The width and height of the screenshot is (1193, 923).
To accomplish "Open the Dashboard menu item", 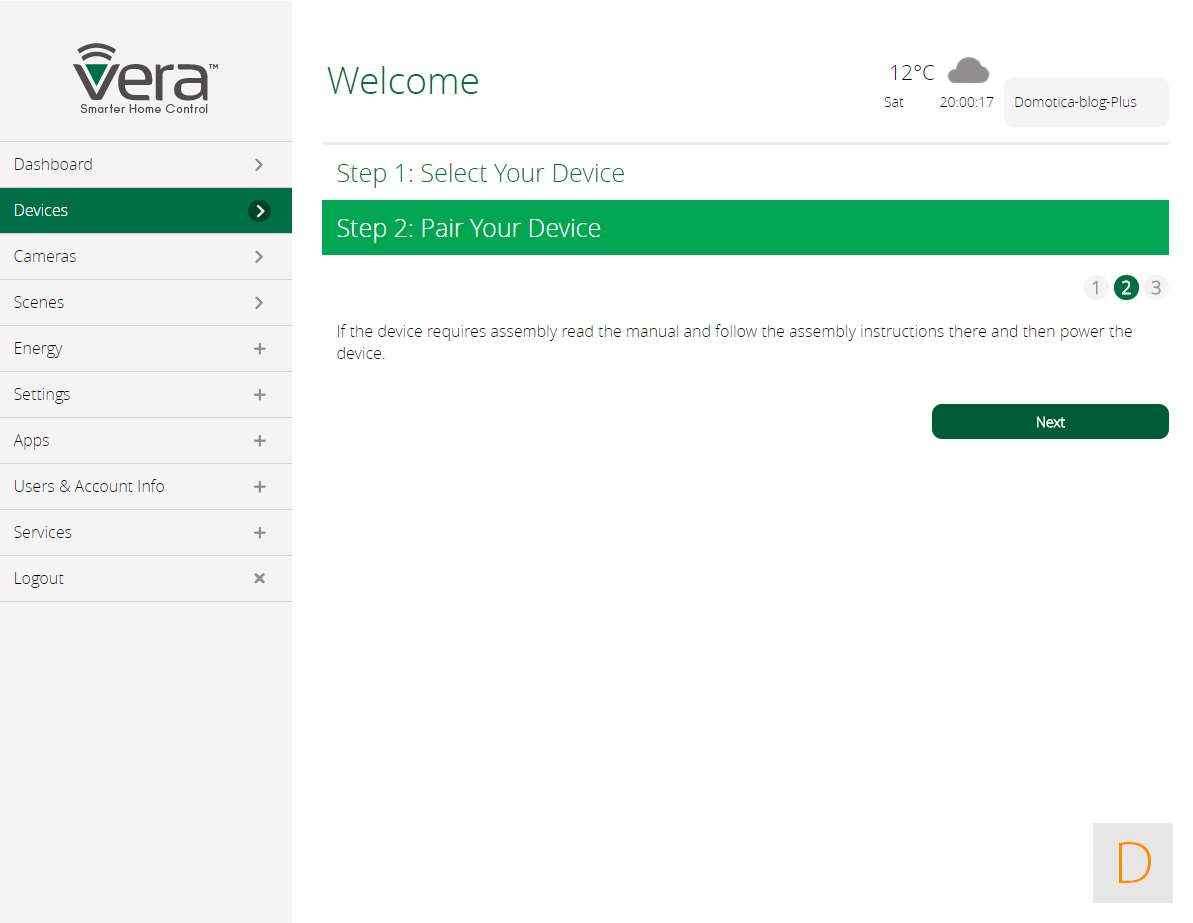I will (x=53, y=164).
